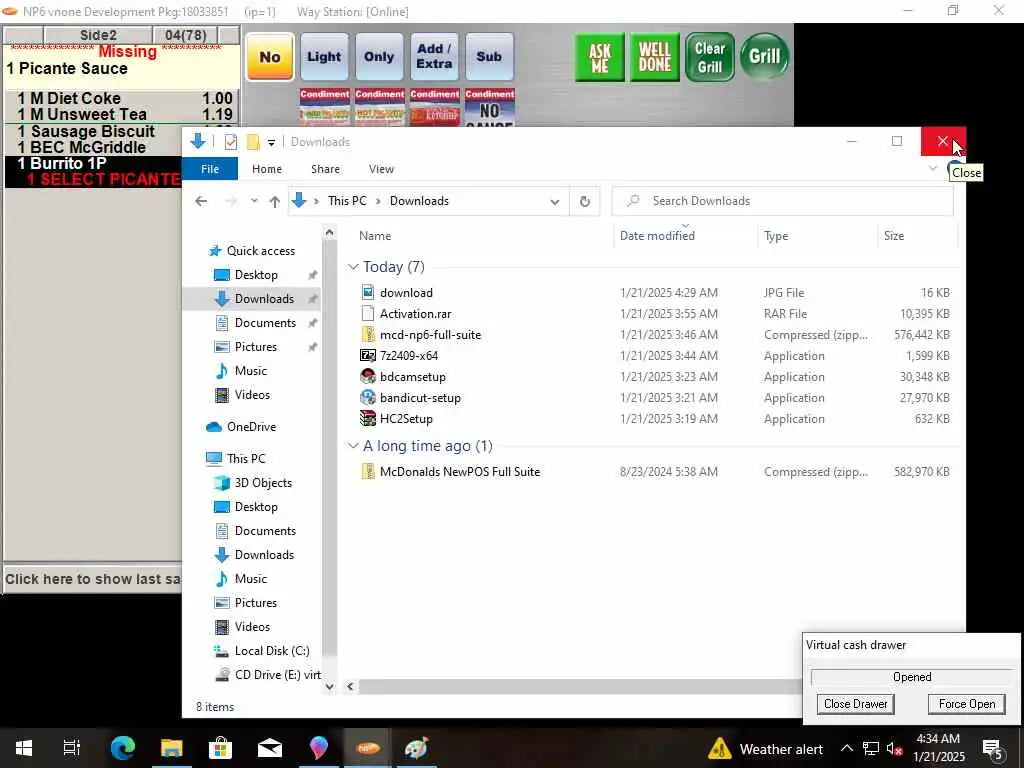This screenshot has width=1024, height=768.
Task: Tap the round Grill button
Action: point(764,57)
